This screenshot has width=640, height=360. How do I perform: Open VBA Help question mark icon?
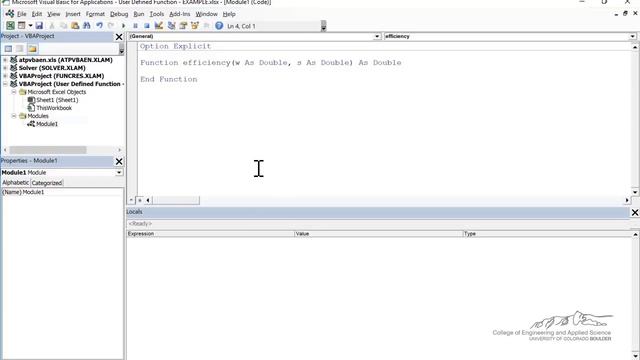pyautogui.click(x=219, y=26)
